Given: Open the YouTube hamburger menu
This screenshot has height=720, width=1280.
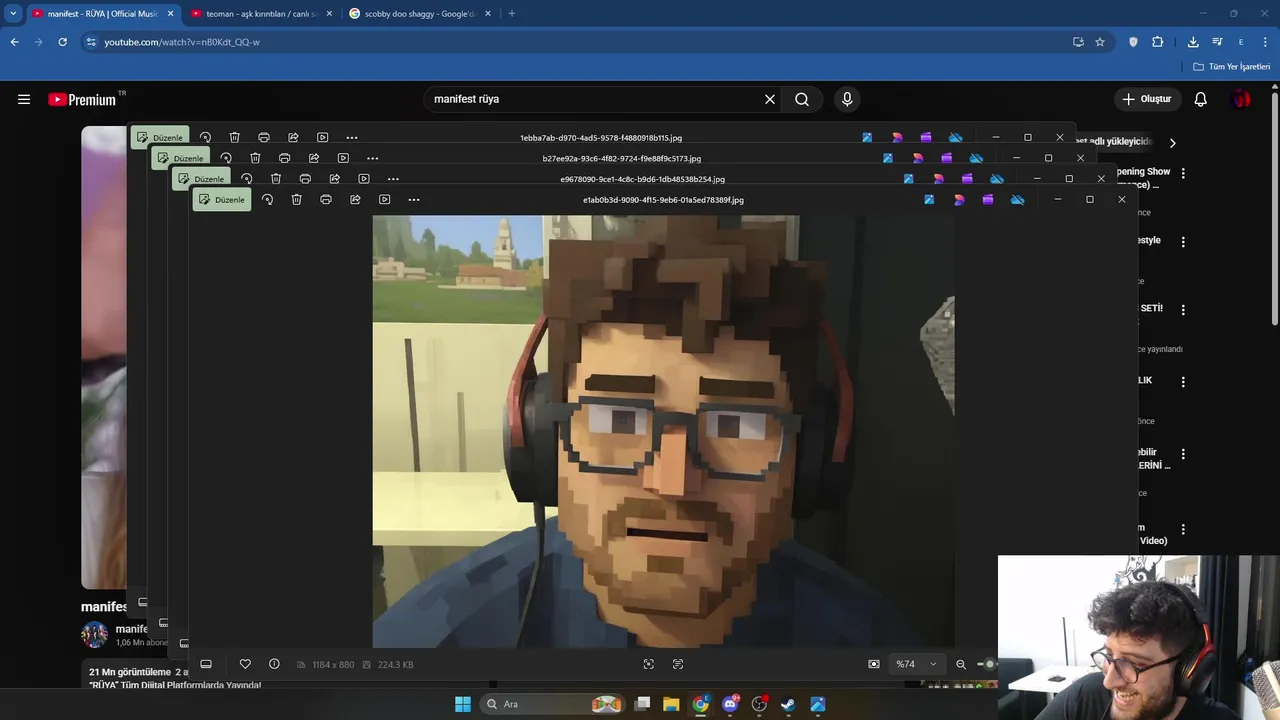Looking at the screenshot, I should pyautogui.click(x=24, y=99).
